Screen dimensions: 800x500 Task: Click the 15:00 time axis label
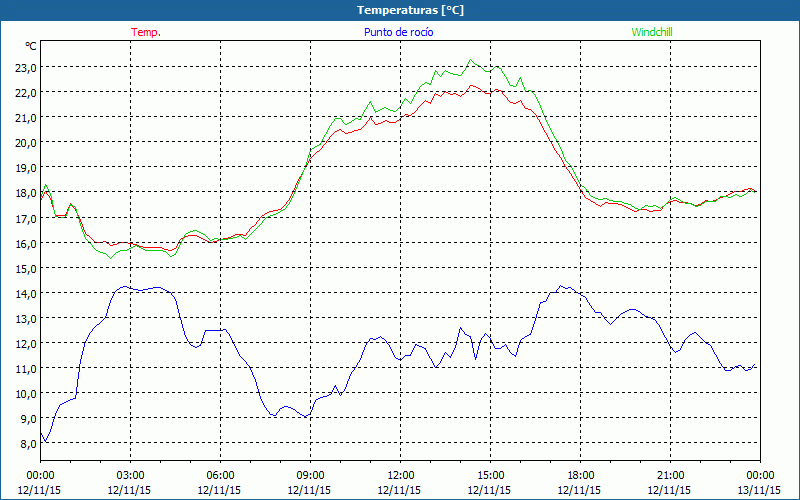(x=490, y=475)
